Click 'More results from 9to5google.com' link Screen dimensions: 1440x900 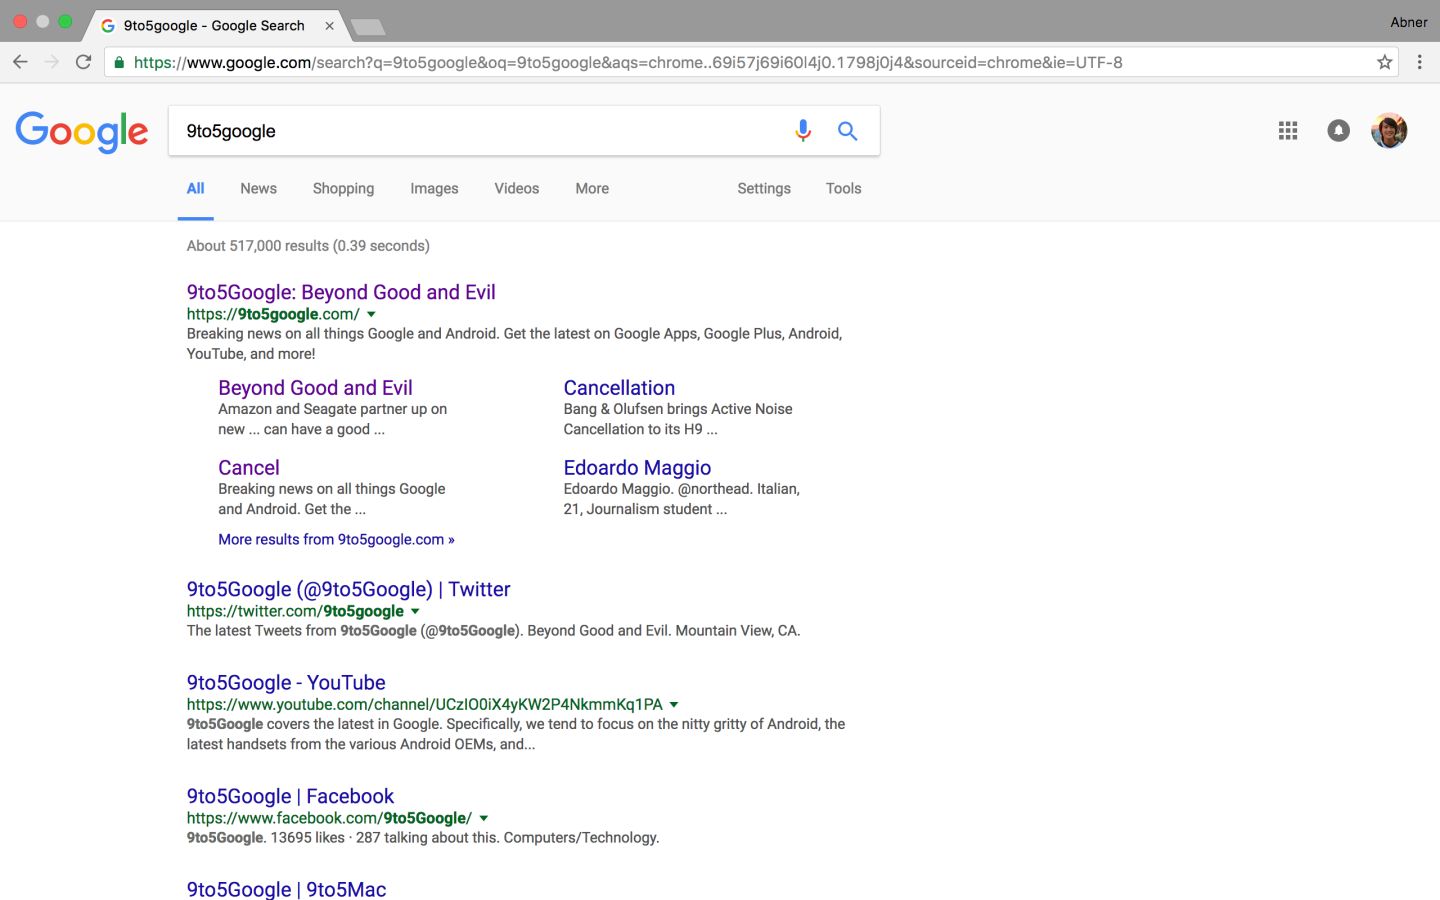(336, 540)
